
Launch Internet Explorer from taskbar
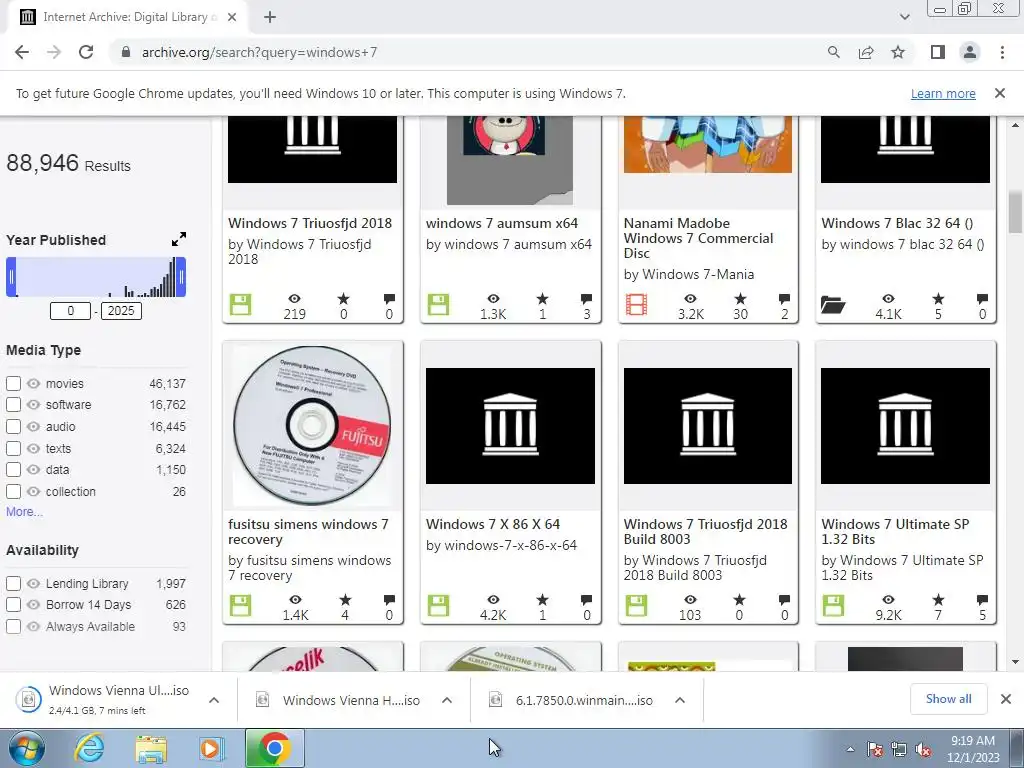[89, 748]
